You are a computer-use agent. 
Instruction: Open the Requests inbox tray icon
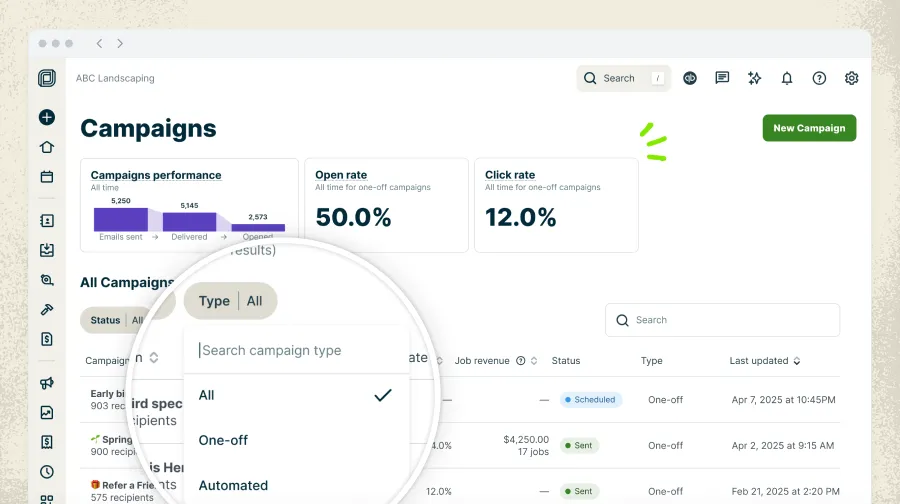click(47, 250)
